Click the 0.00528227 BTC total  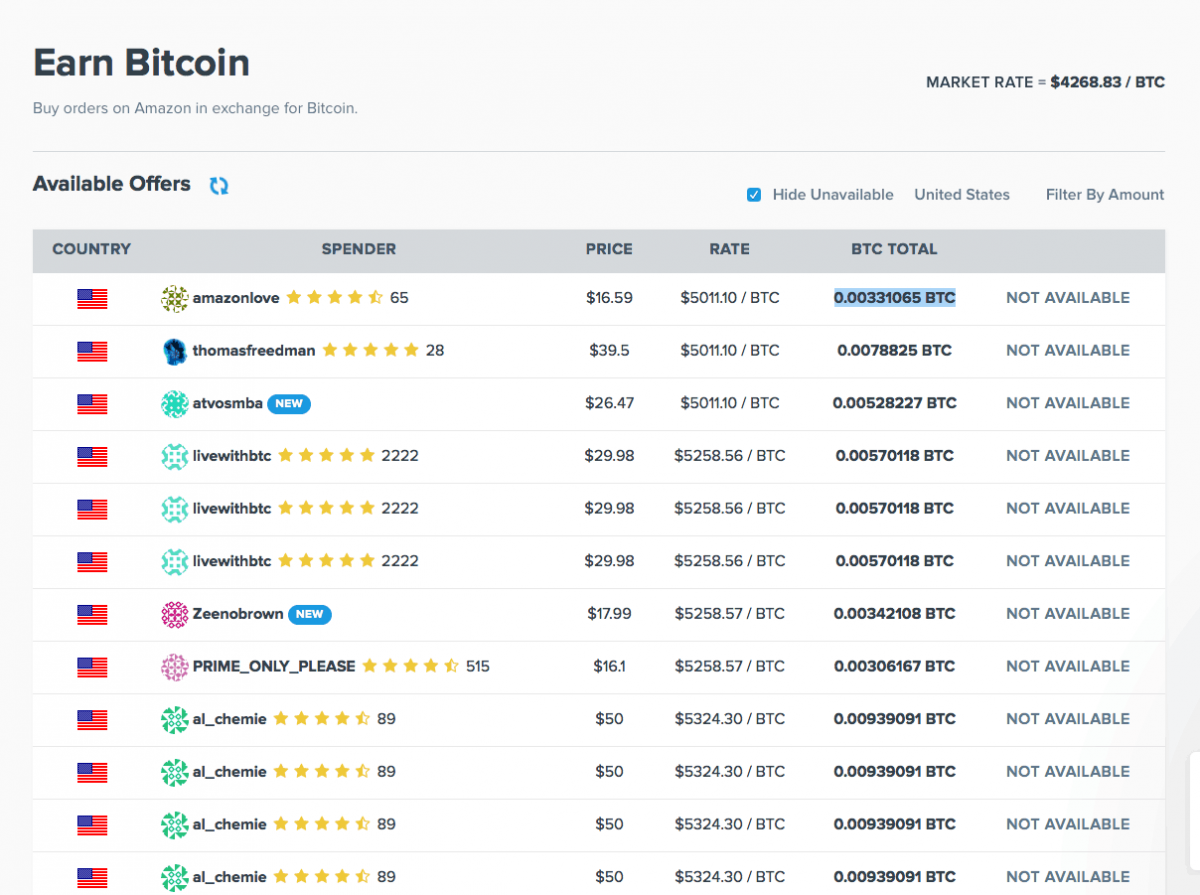pyautogui.click(x=895, y=404)
